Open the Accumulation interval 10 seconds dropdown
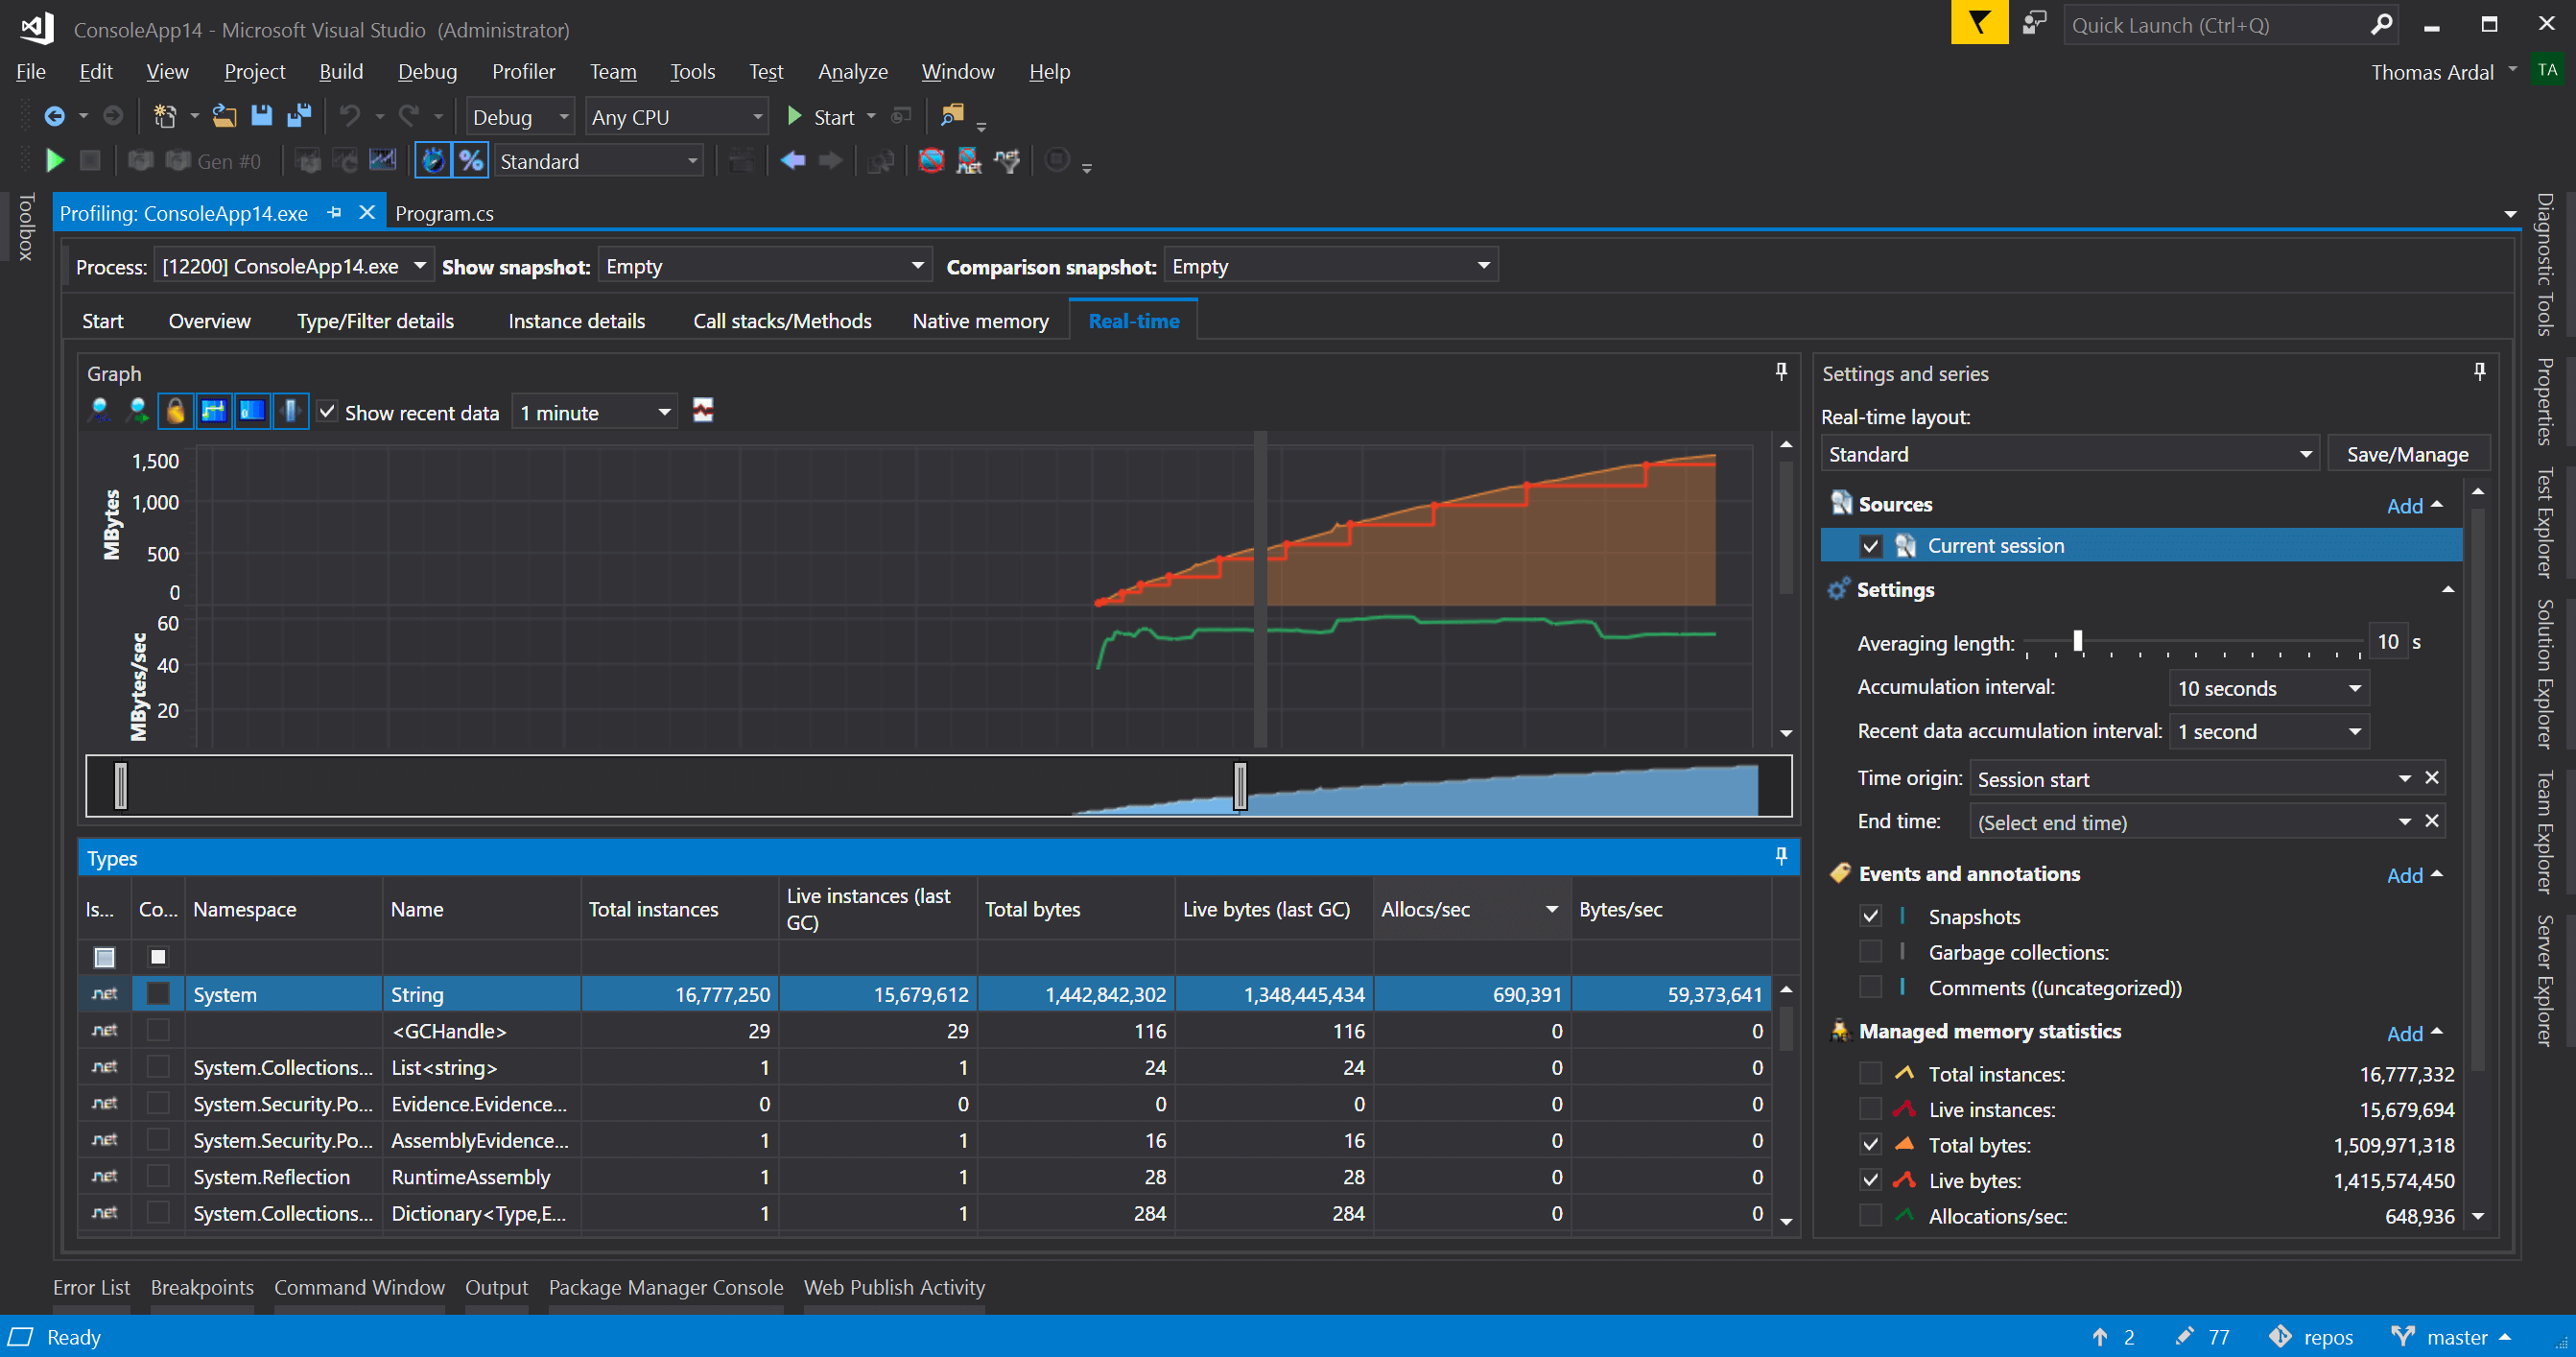Viewport: 2576px width, 1357px height. click(x=2268, y=688)
